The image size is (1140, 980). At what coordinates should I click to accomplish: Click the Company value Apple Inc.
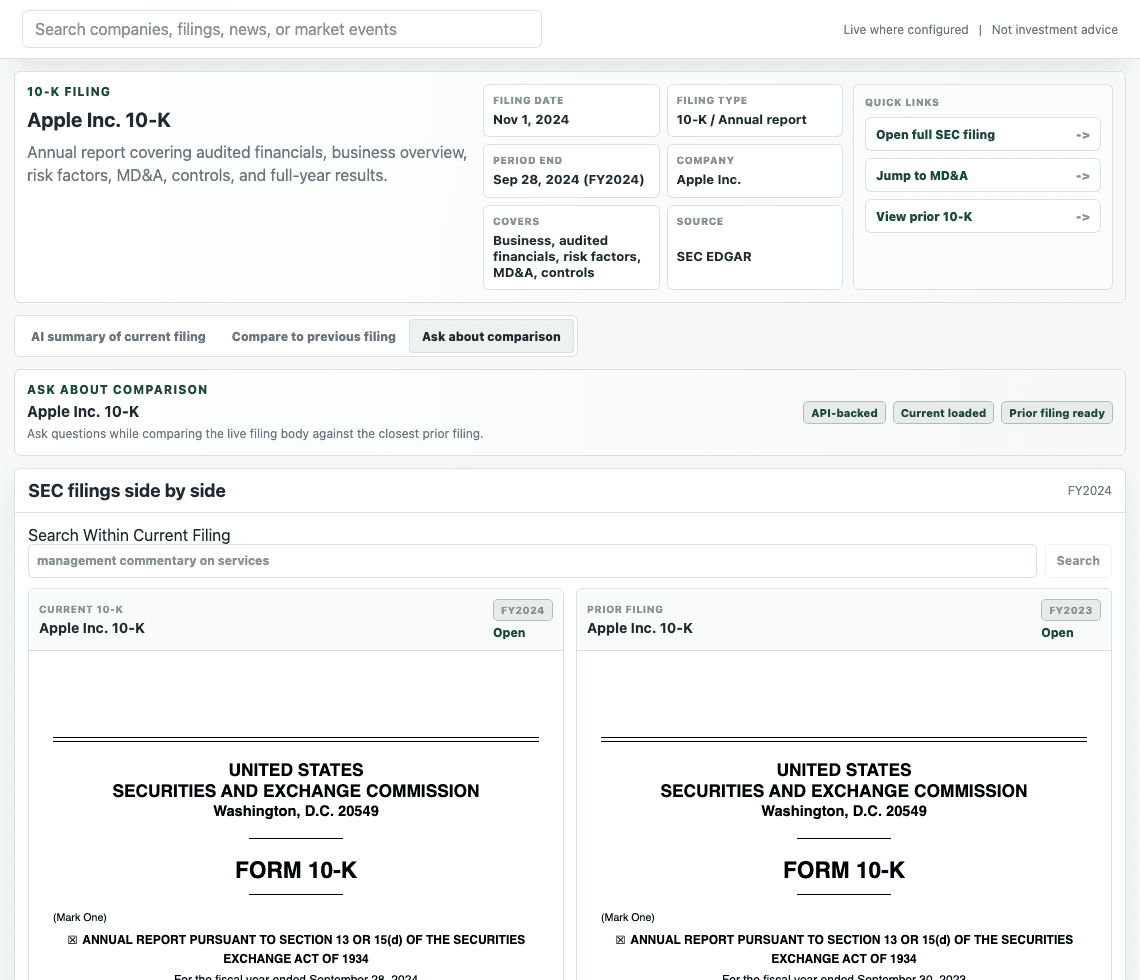[x=708, y=180]
